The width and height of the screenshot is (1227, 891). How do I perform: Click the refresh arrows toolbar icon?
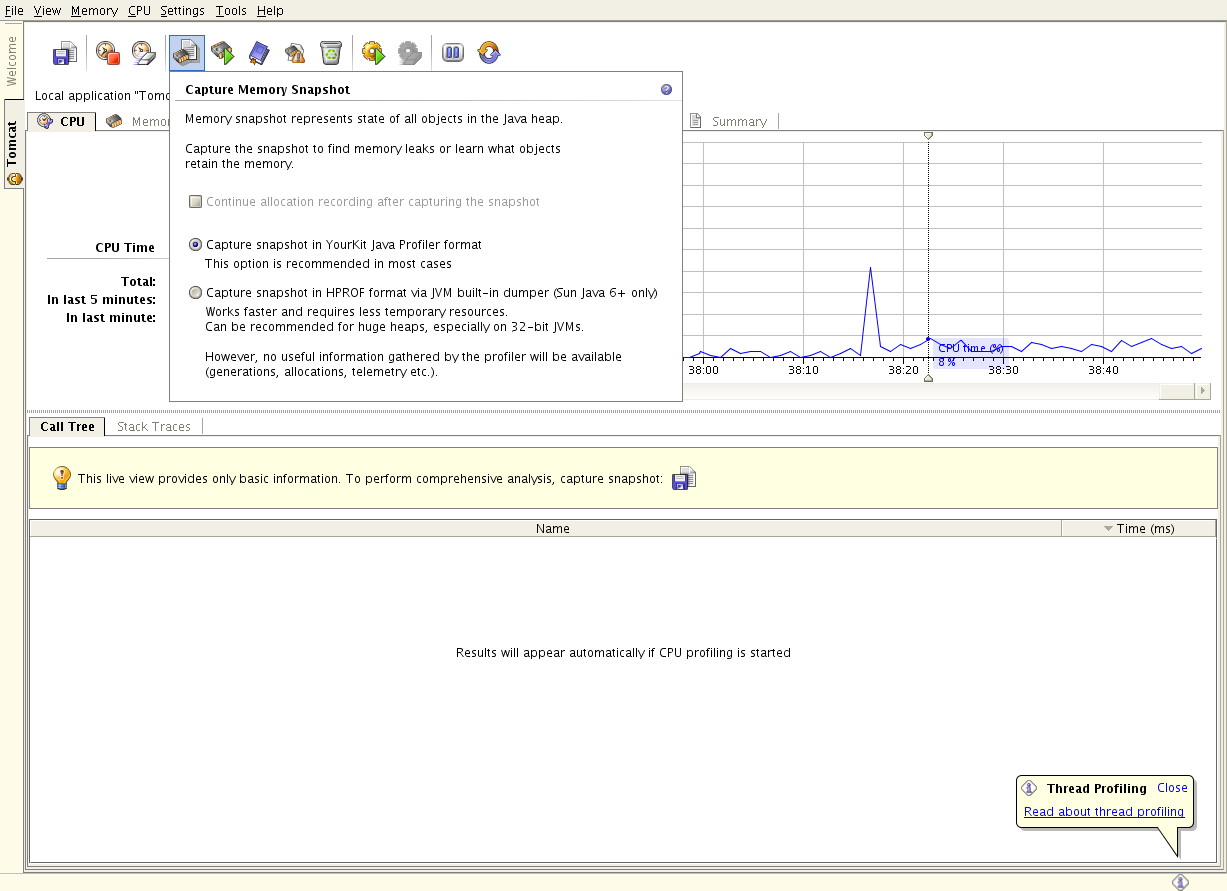pyautogui.click(x=489, y=53)
